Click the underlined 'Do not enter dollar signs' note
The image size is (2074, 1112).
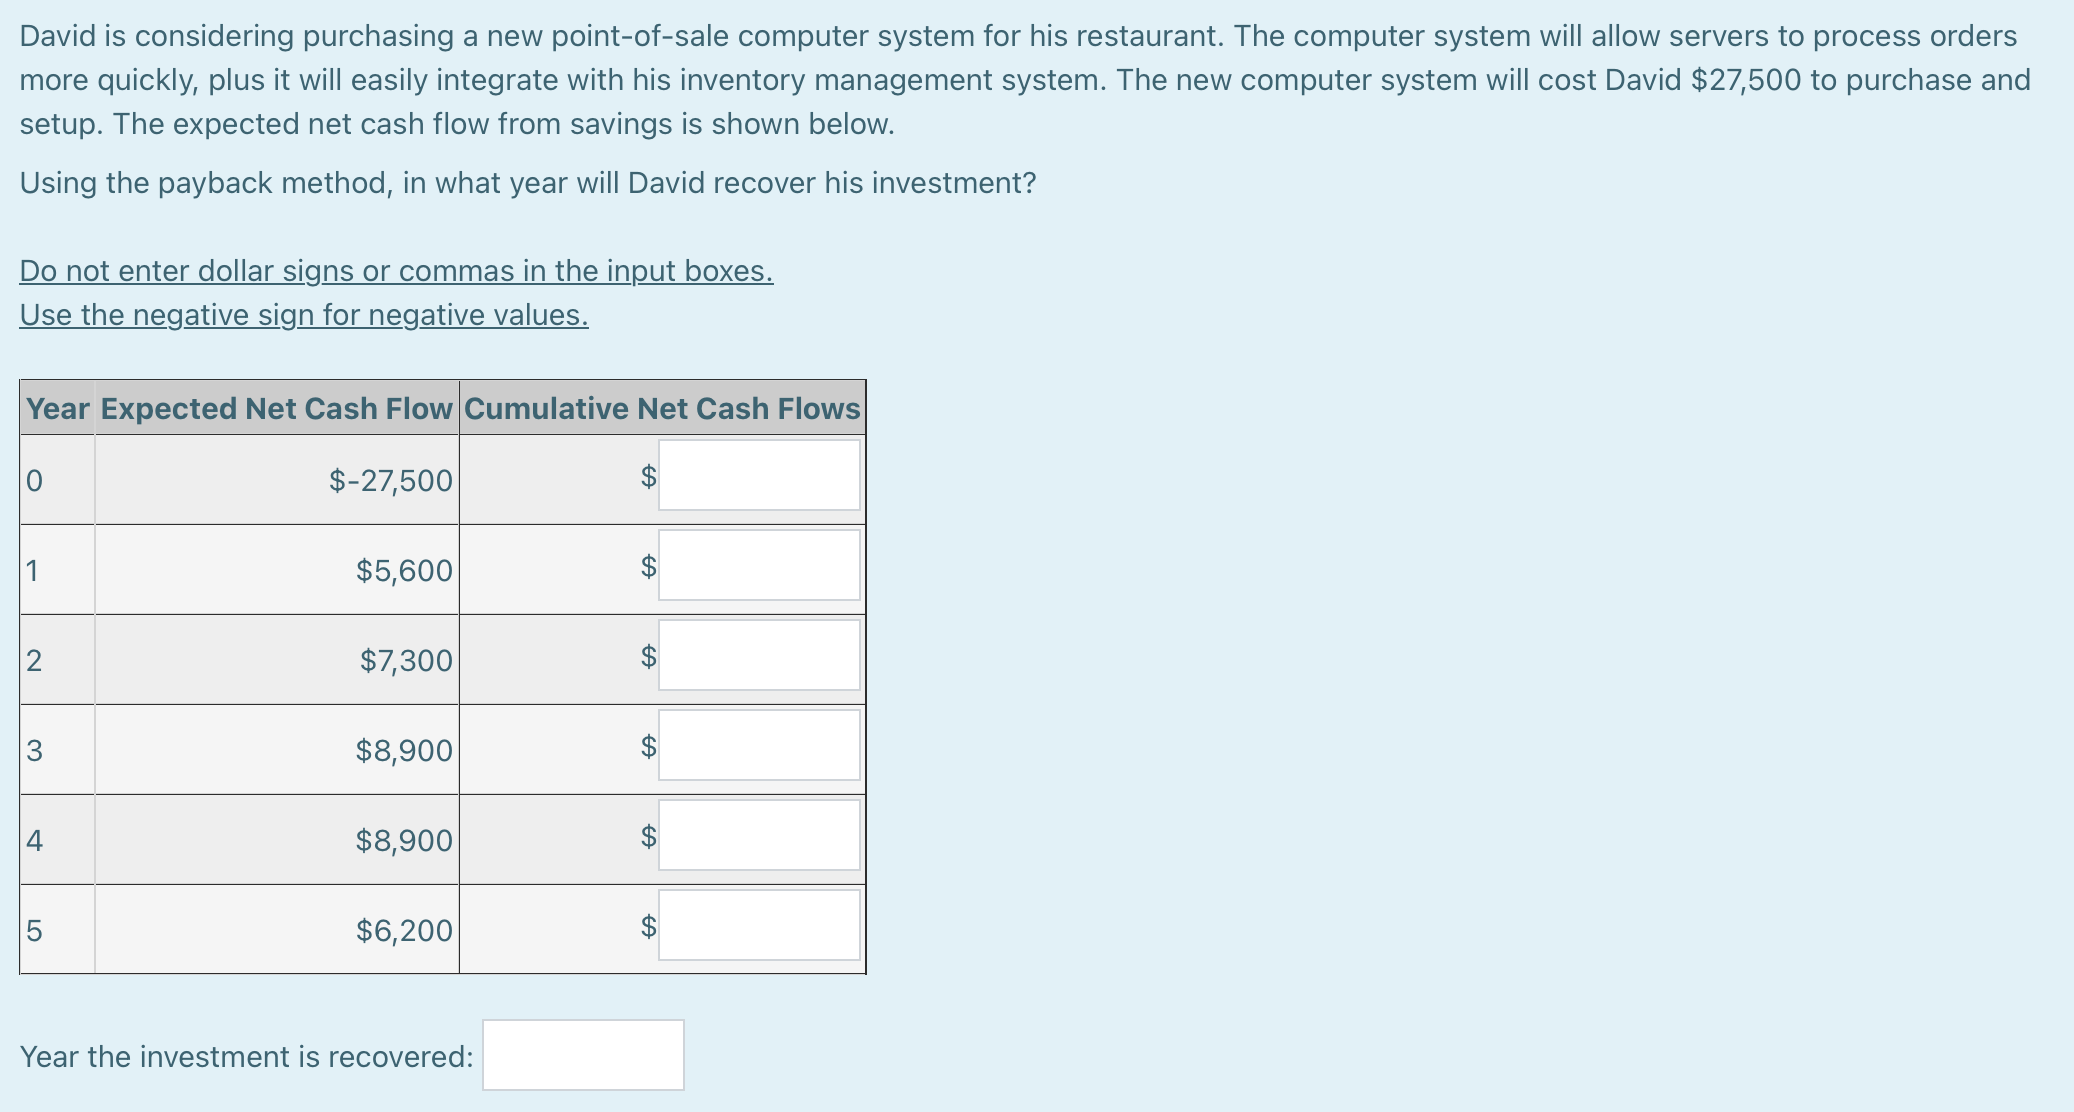coord(394,271)
